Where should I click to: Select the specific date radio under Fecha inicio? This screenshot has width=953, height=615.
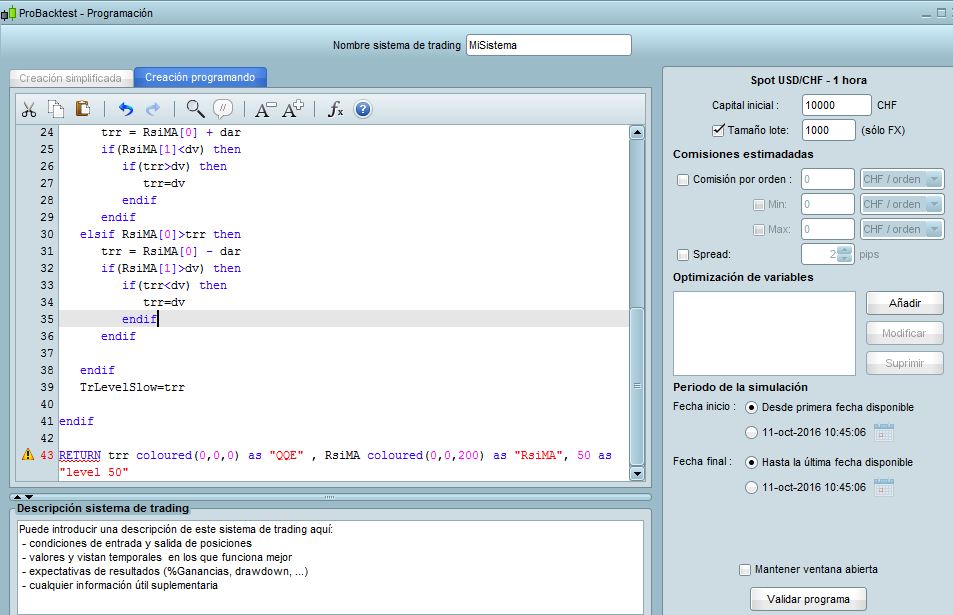(x=751, y=432)
